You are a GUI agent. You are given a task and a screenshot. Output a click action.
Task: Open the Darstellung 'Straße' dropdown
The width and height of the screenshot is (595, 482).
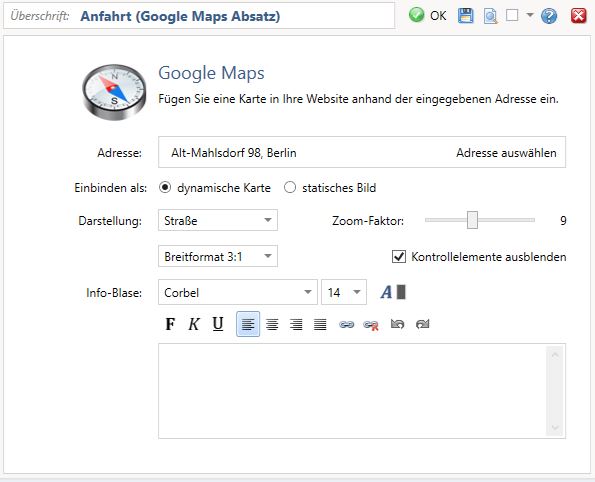coord(218,220)
